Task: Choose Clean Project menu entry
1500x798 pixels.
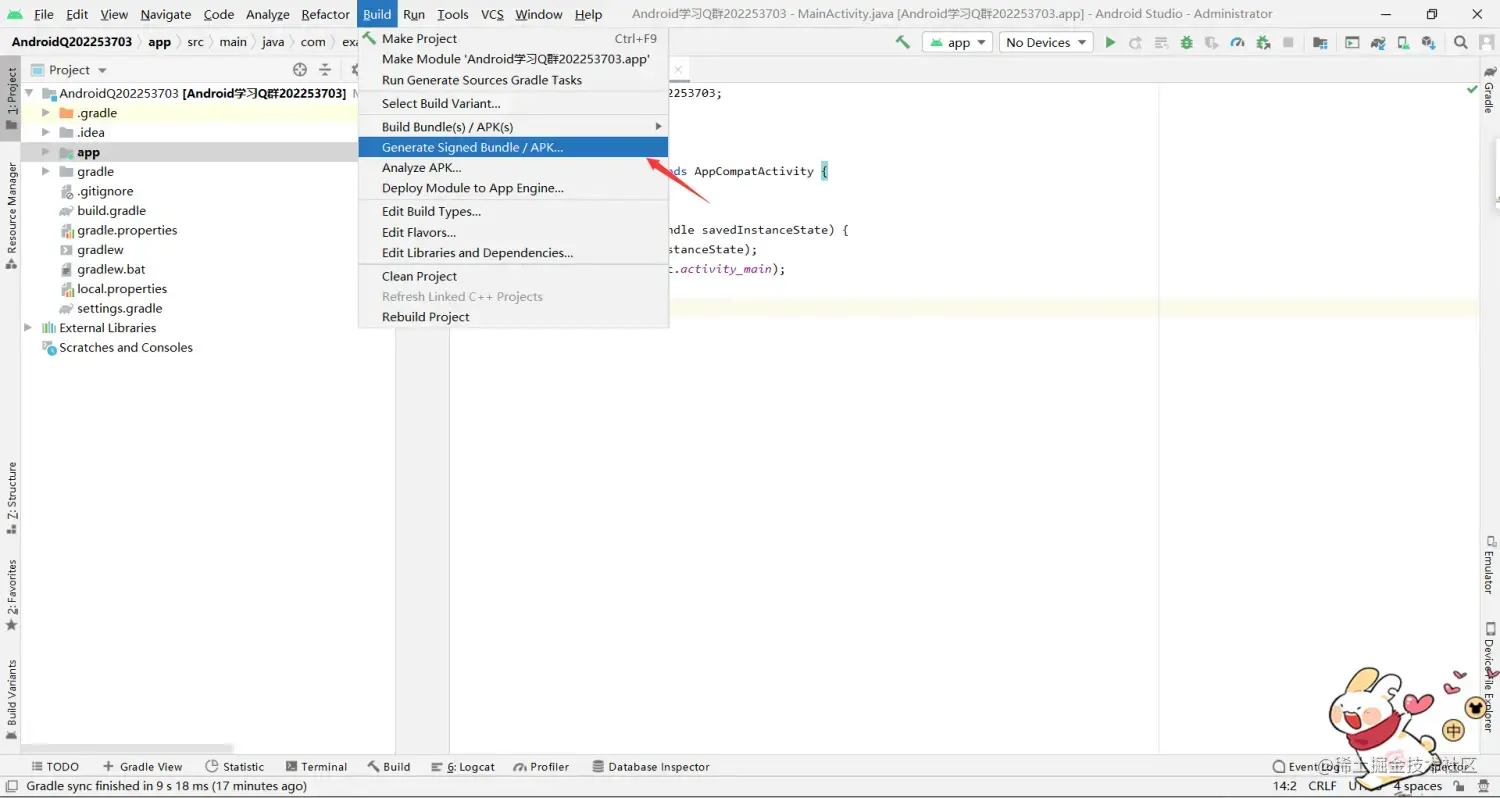Action: (x=513, y=276)
